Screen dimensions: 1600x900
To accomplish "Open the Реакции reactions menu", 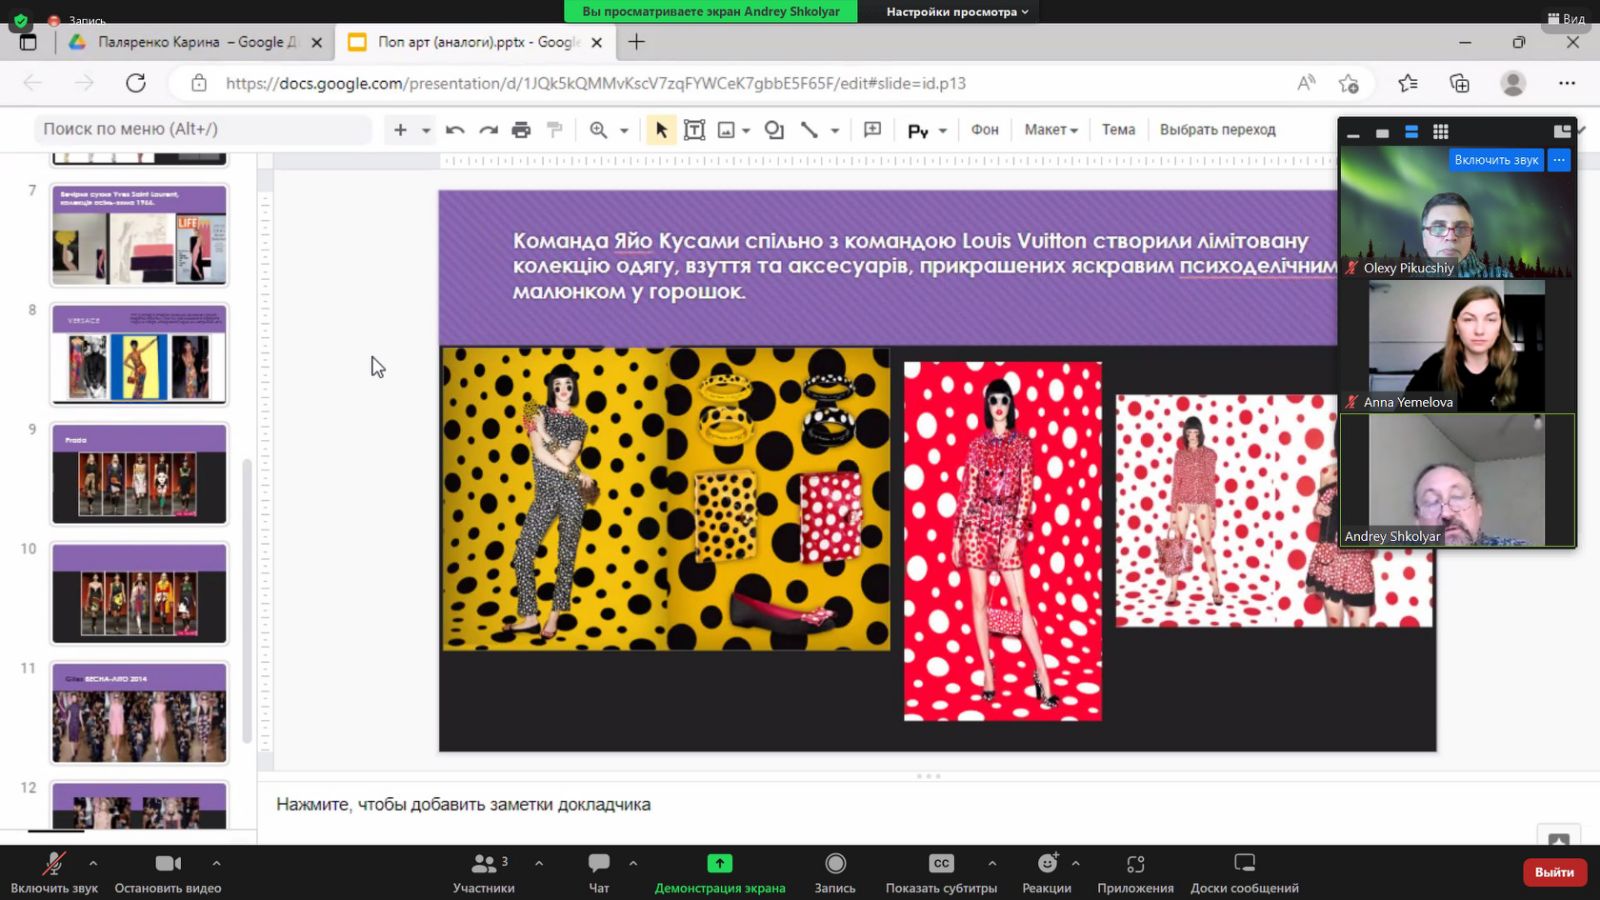I will pyautogui.click(x=1047, y=872).
